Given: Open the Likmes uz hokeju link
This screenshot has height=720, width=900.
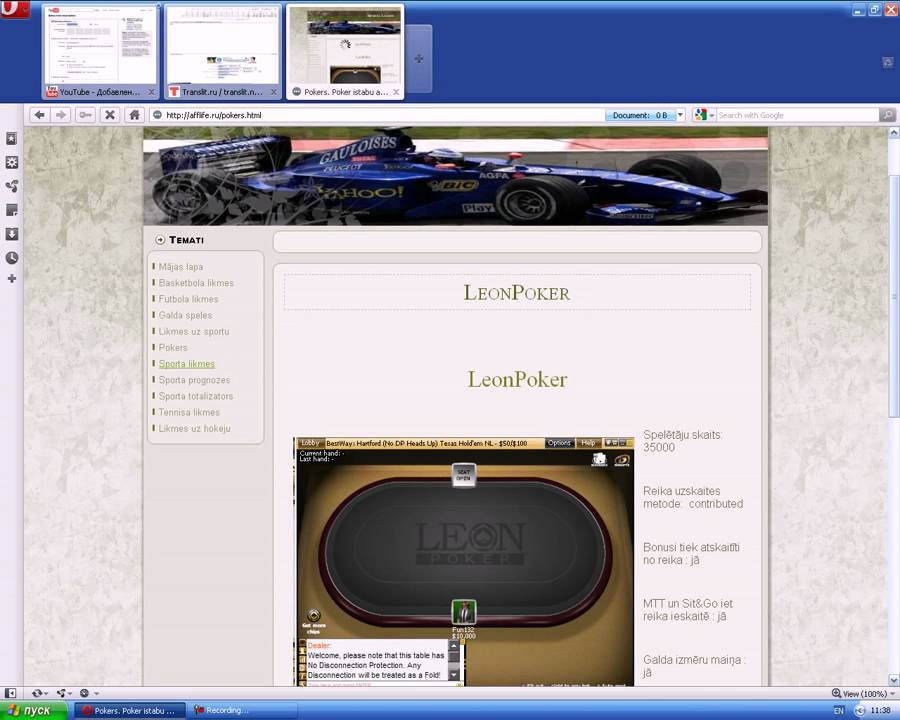Looking at the screenshot, I should [195, 428].
